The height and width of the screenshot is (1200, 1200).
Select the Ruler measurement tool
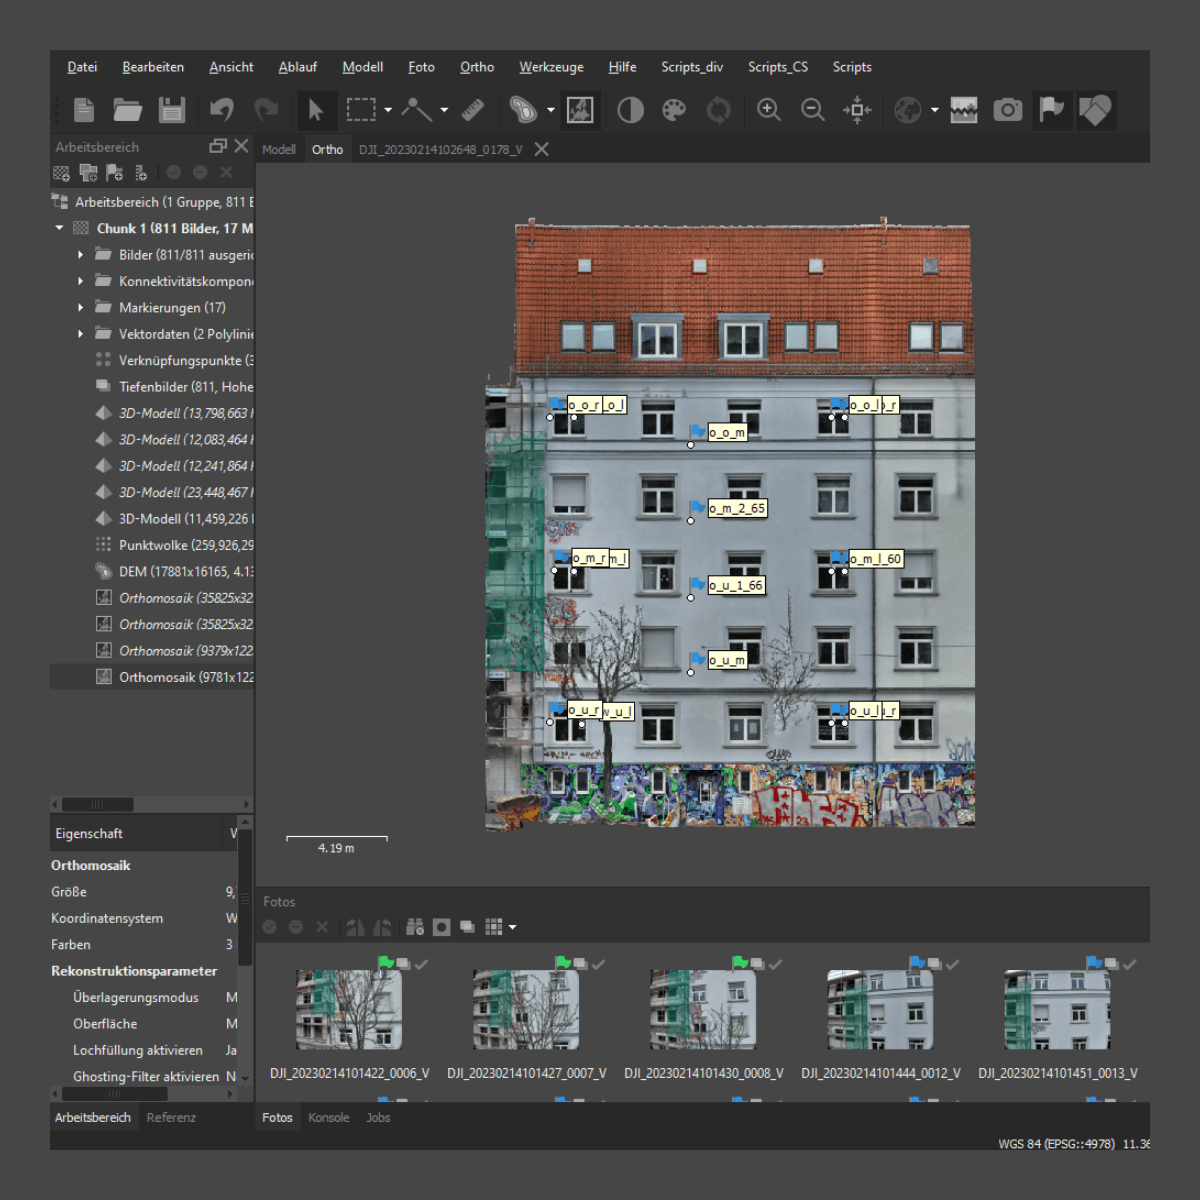point(473,110)
